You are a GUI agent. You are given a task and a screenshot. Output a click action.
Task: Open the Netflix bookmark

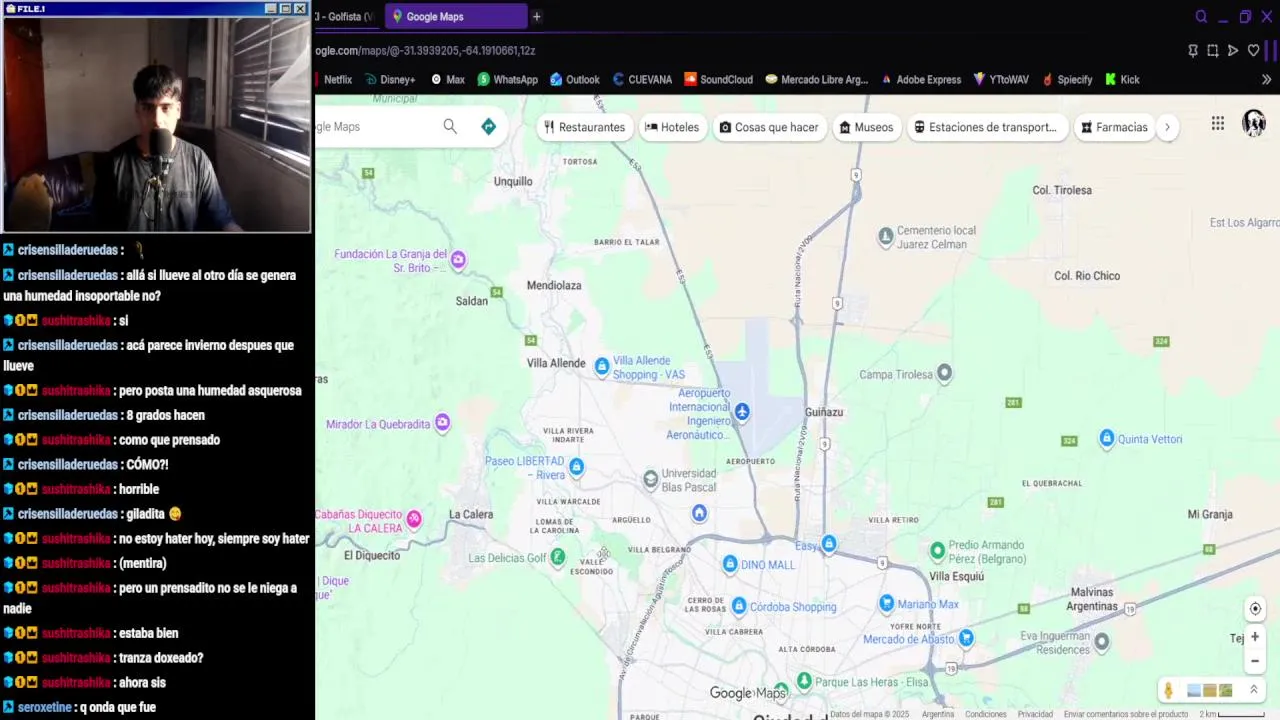(334, 79)
